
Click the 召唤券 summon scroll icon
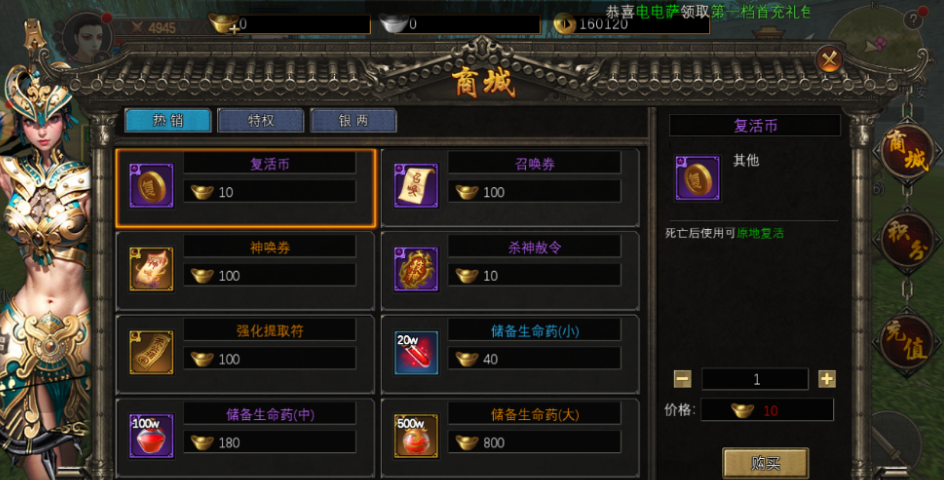click(416, 185)
